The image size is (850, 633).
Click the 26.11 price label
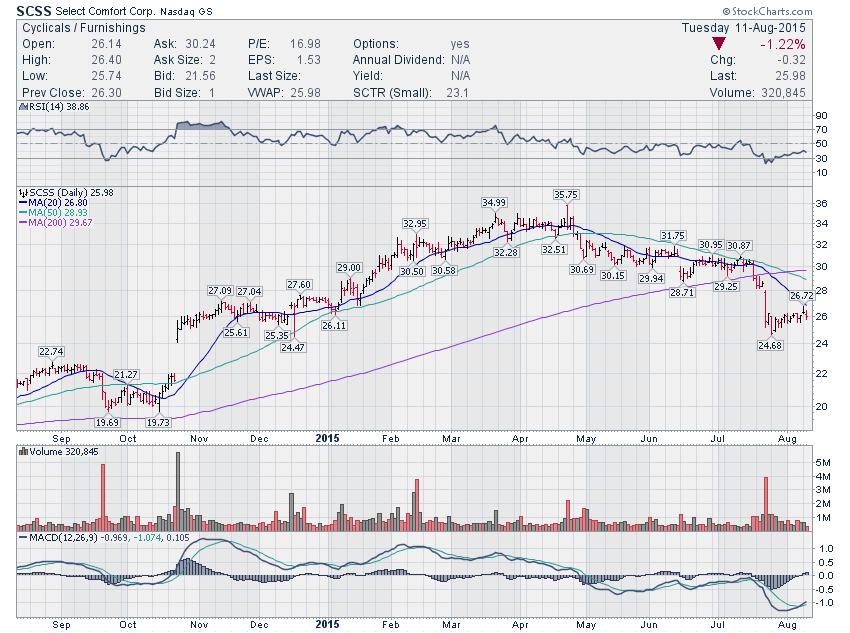(x=334, y=325)
